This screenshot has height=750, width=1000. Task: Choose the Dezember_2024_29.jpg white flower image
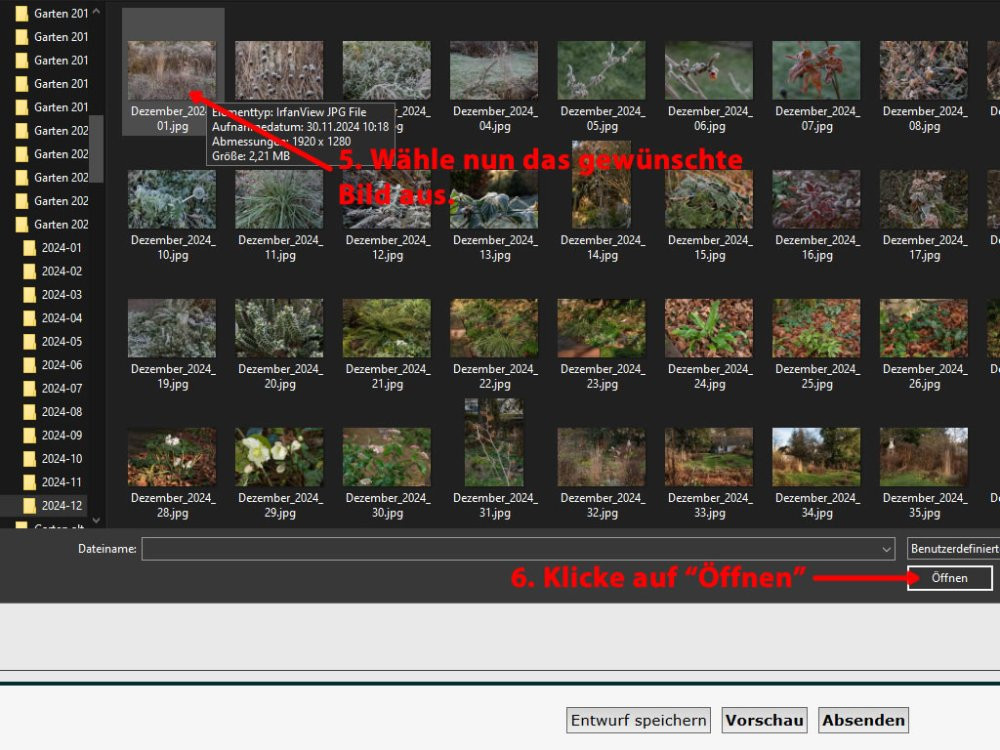[279, 457]
